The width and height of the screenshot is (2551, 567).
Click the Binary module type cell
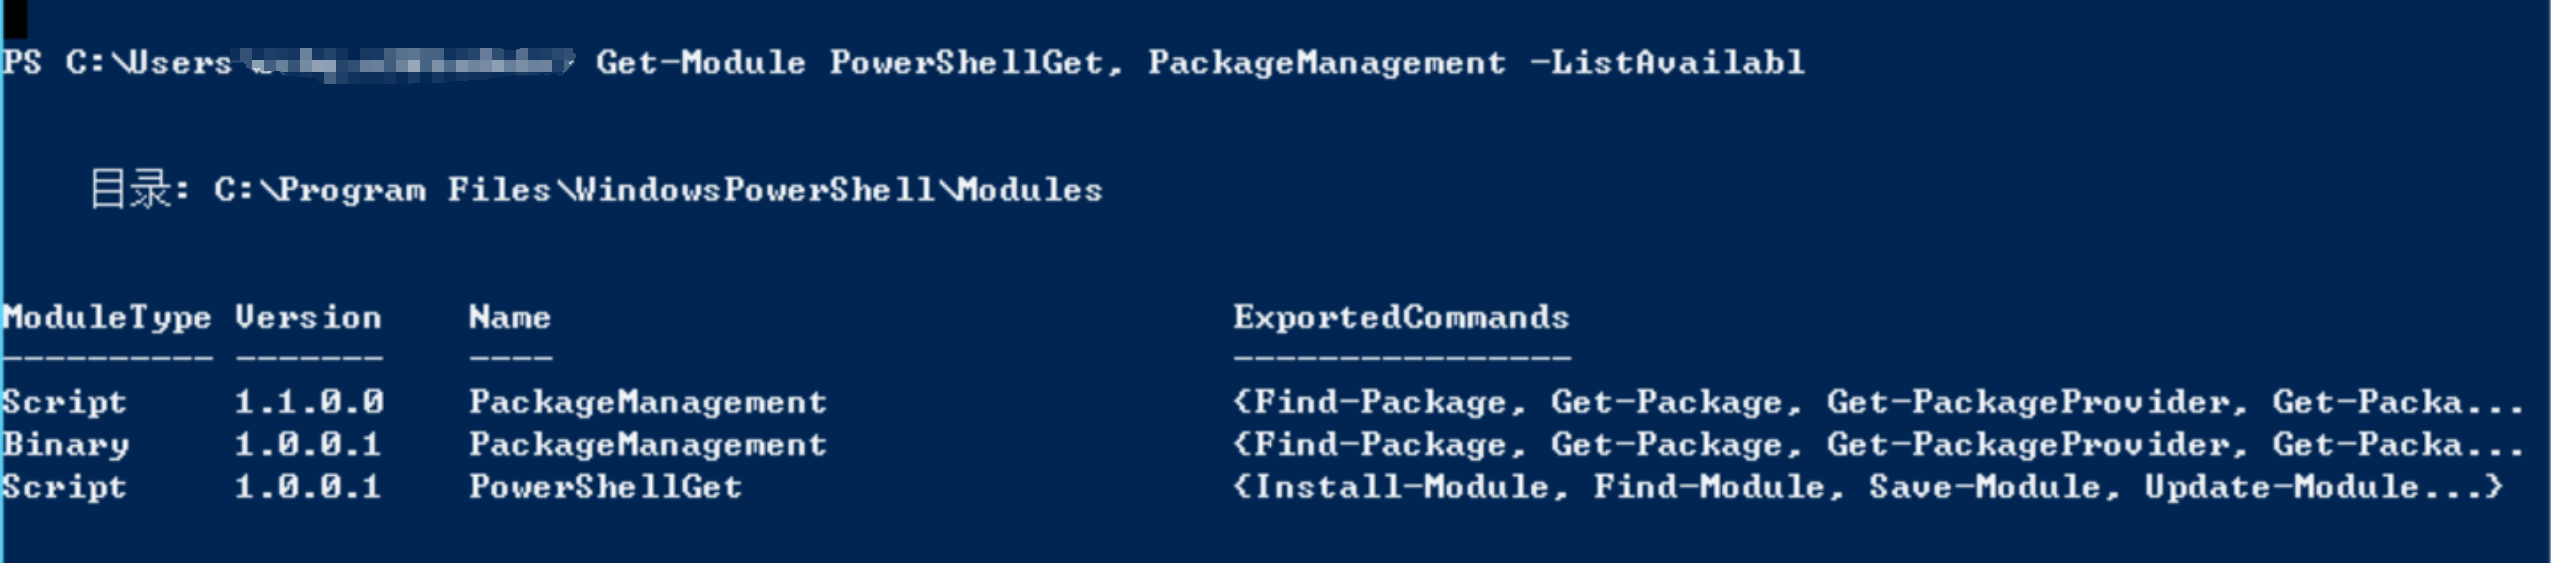pyautogui.click(x=66, y=446)
